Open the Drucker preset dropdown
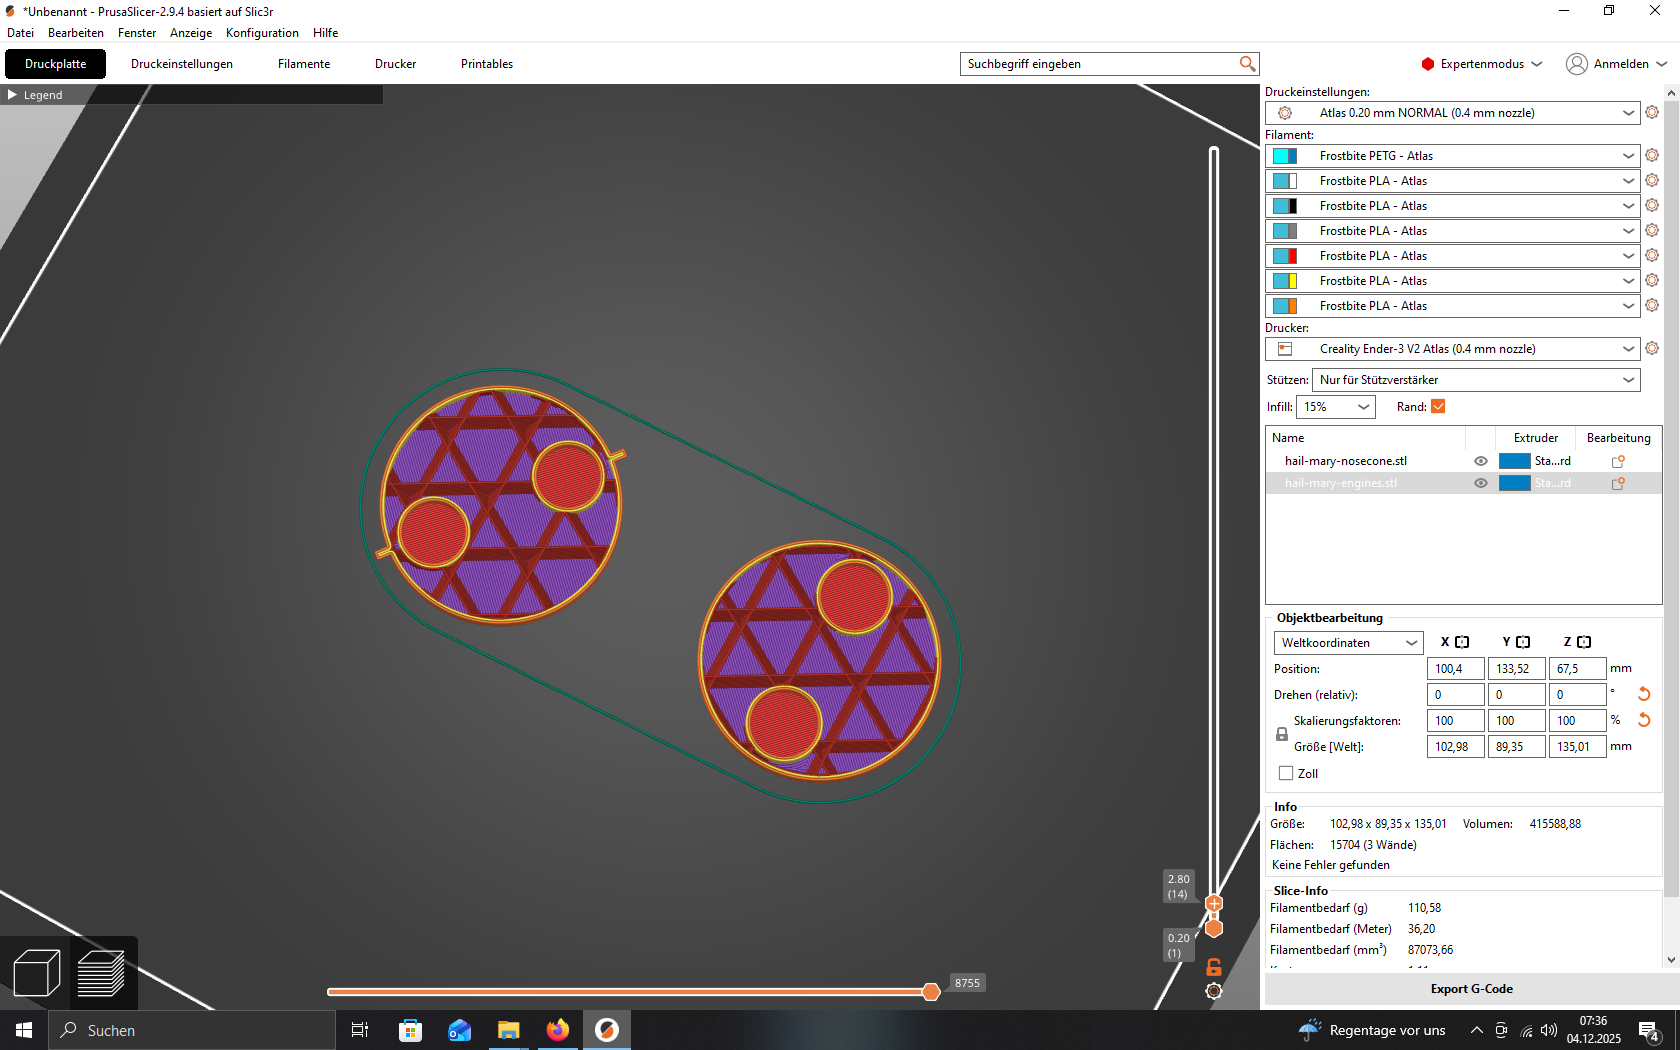This screenshot has height=1050, width=1680. click(1453, 349)
